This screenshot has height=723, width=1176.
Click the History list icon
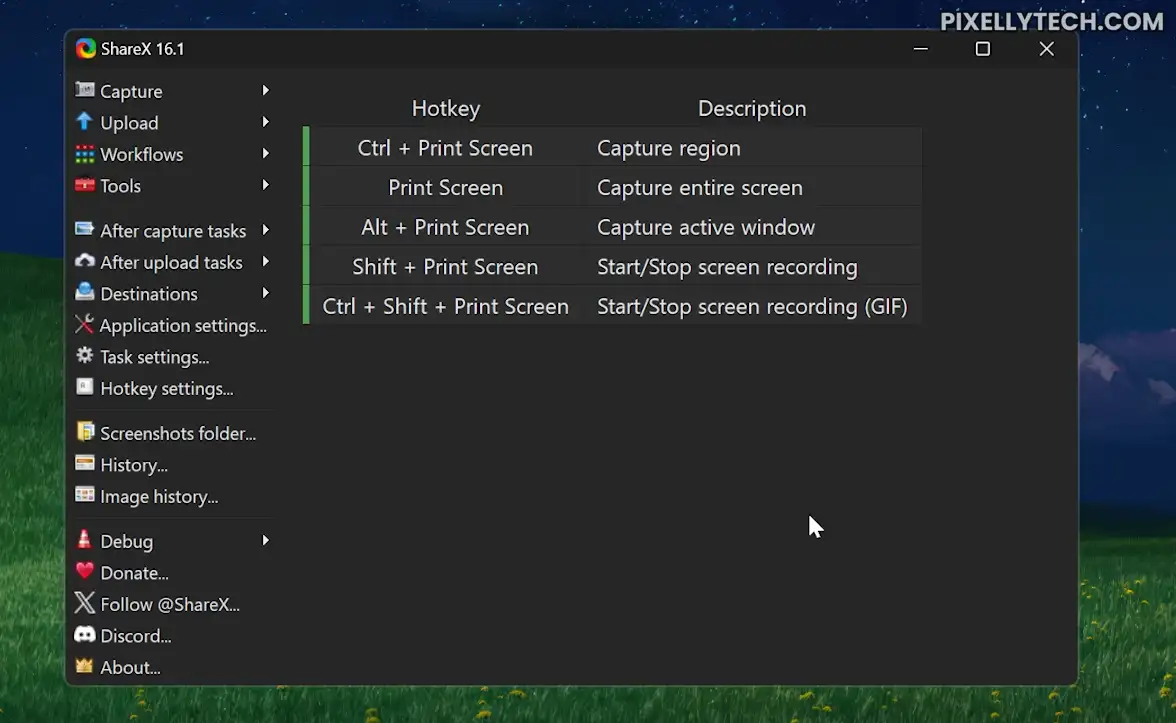(x=85, y=464)
